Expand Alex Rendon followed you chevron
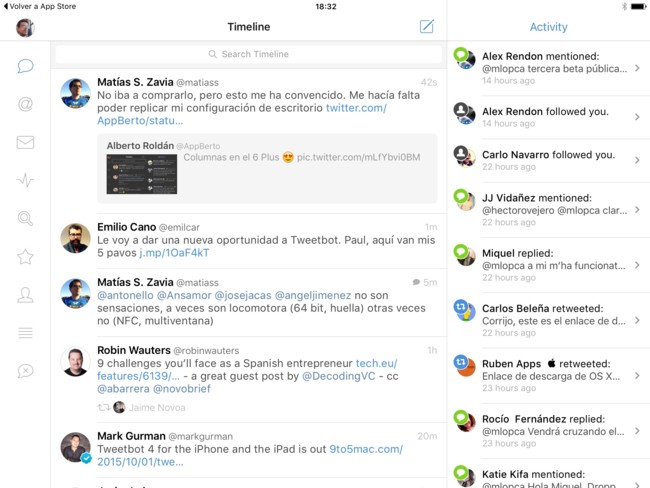Image resolution: width=650 pixels, height=488 pixels. click(x=637, y=117)
